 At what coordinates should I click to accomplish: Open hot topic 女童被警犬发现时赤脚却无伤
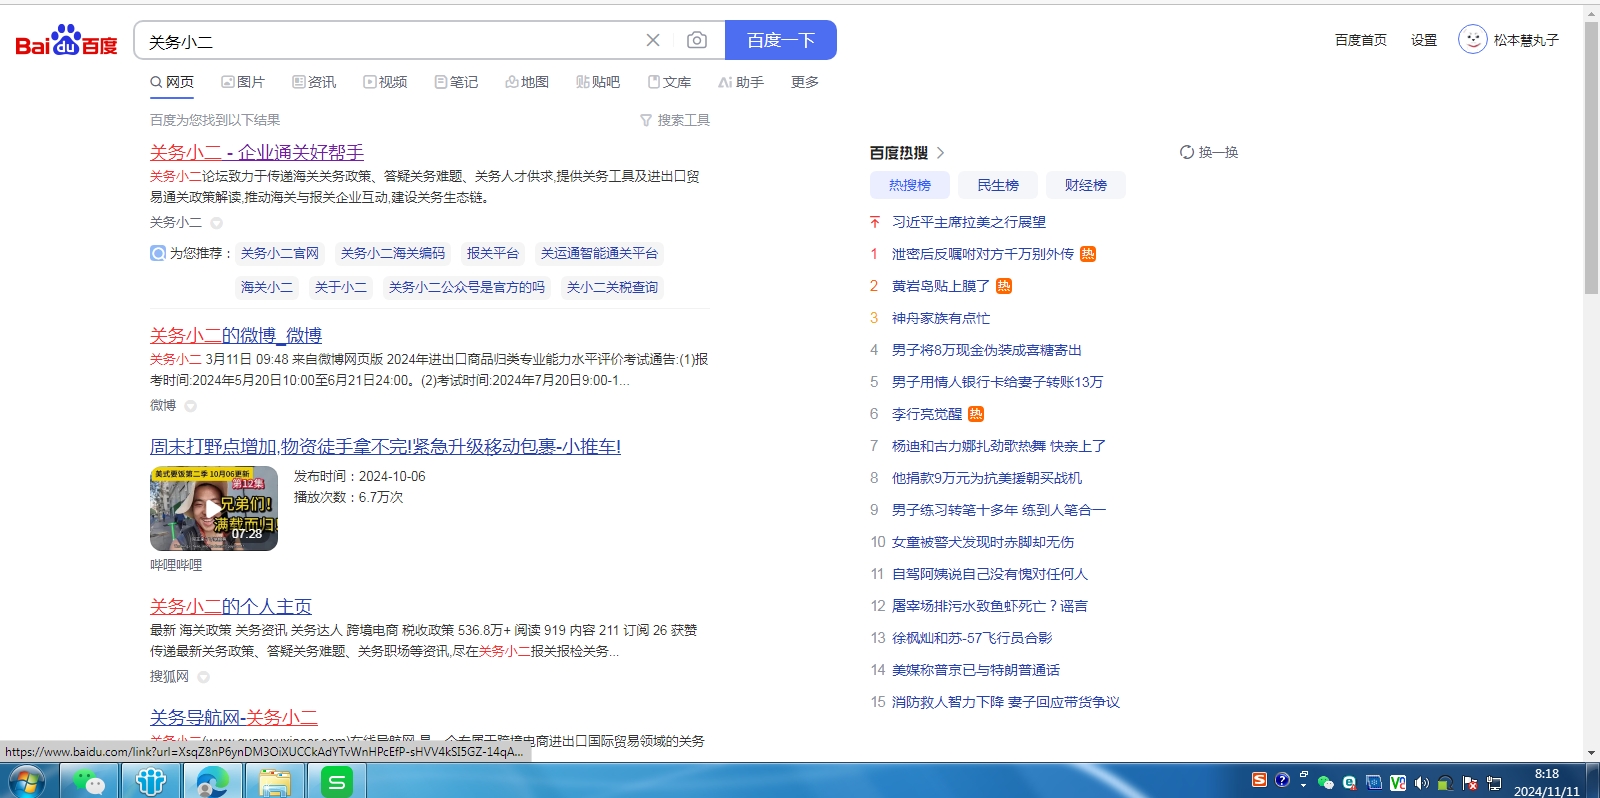tap(983, 542)
